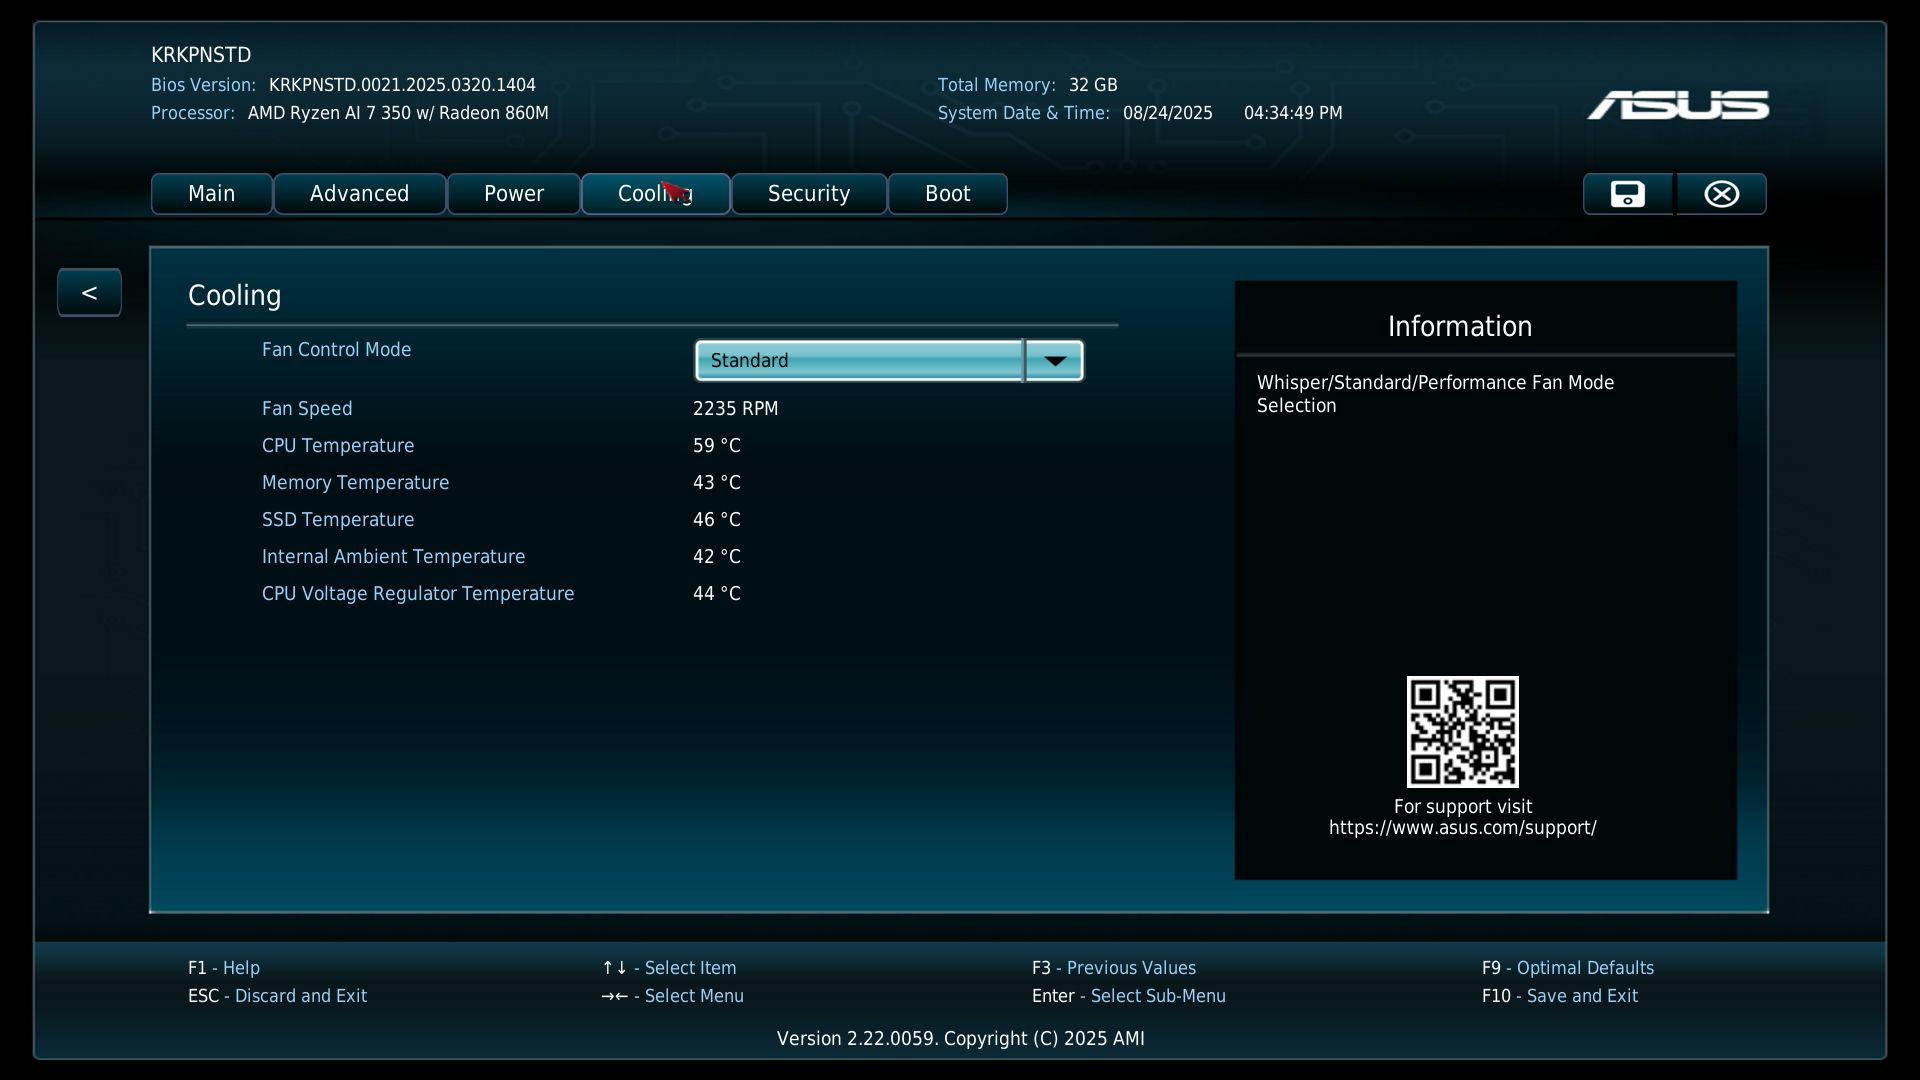This screenshot has width=1920, height=1080.
Task: Go to the Security tab
Action: tap(808, 194)
